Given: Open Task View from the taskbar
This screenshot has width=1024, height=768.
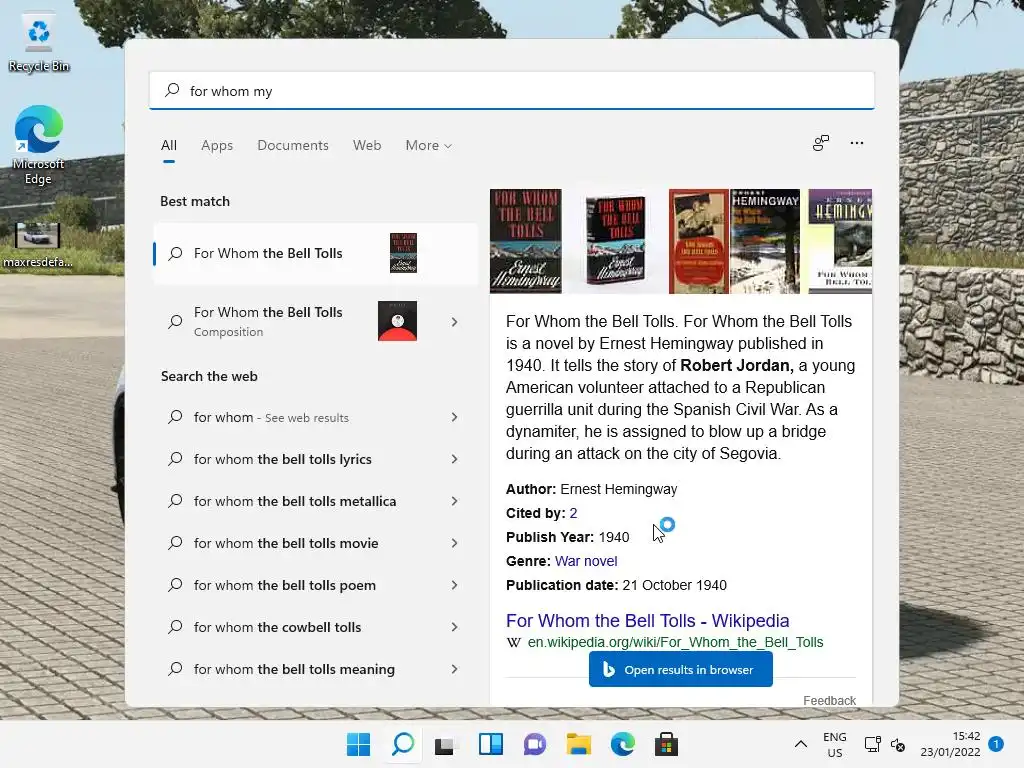Looking at the screenshot, I should [x=446, y=744].
